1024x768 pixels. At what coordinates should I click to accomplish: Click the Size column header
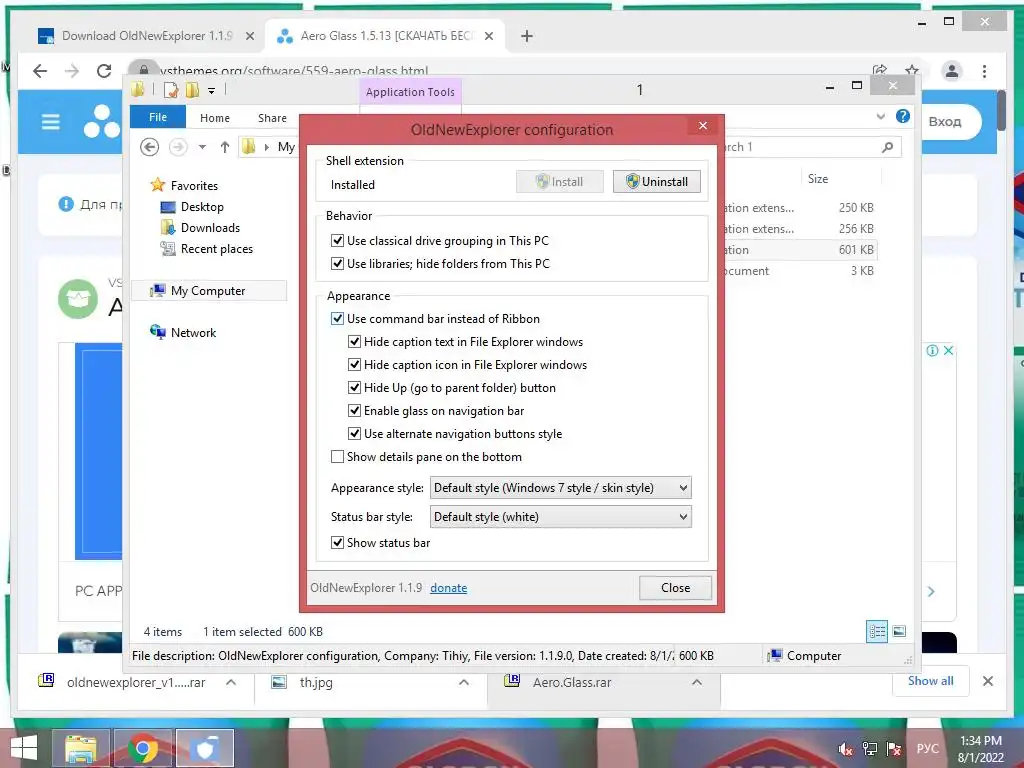[x=818, y=179]
